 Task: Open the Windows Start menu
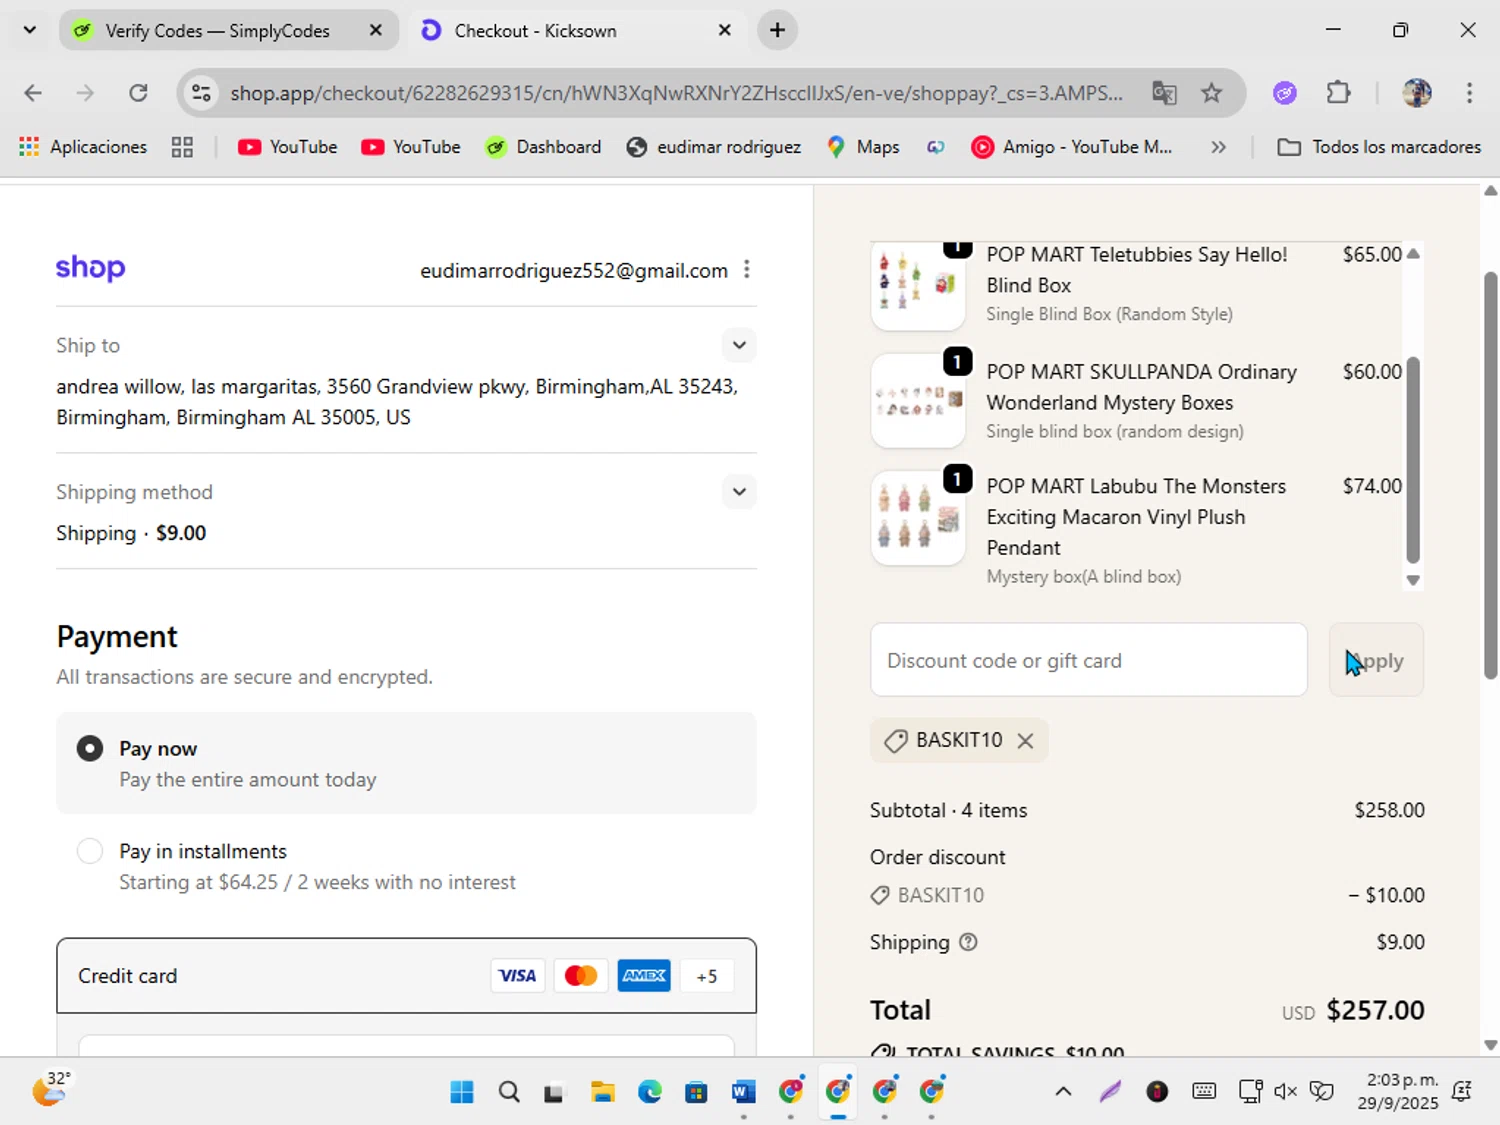462,1092
